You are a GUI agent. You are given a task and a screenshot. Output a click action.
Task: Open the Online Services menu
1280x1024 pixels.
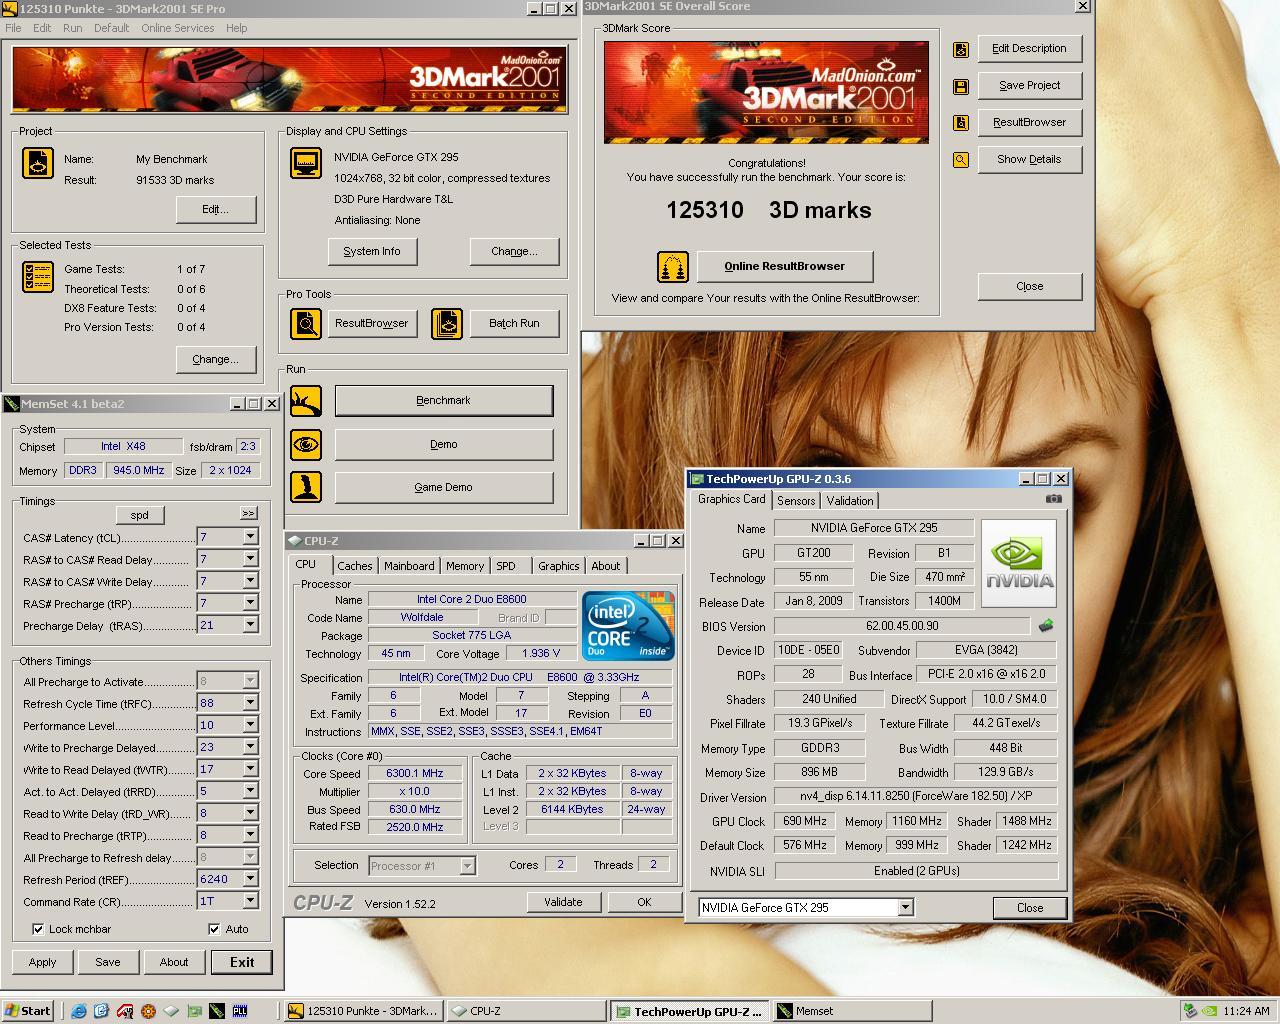[x=177, y=28]
